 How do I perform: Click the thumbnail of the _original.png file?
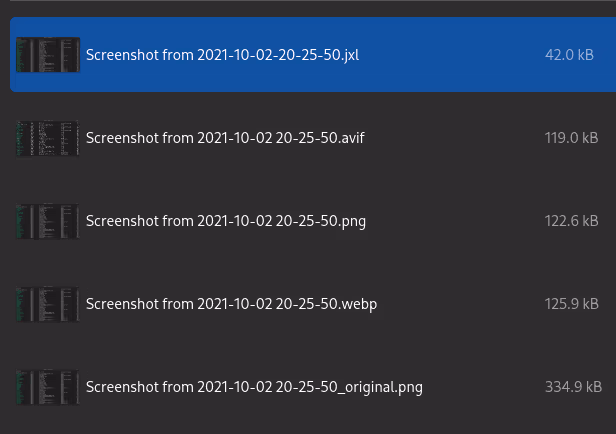coord(47,387)
